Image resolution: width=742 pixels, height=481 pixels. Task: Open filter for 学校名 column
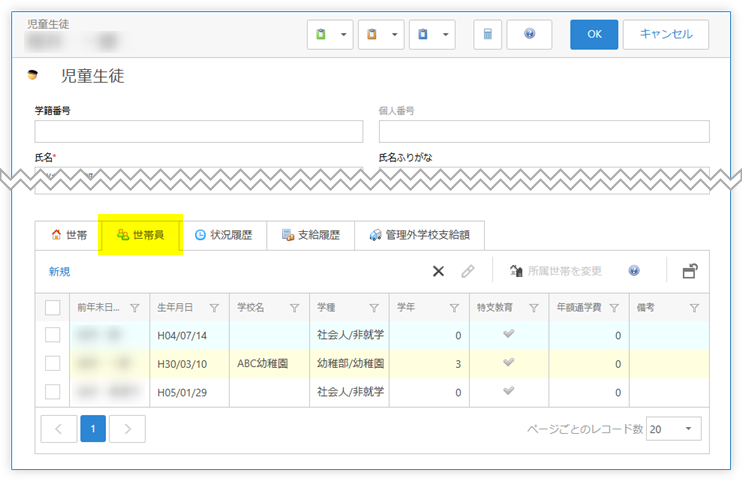[x=294, y=308]
